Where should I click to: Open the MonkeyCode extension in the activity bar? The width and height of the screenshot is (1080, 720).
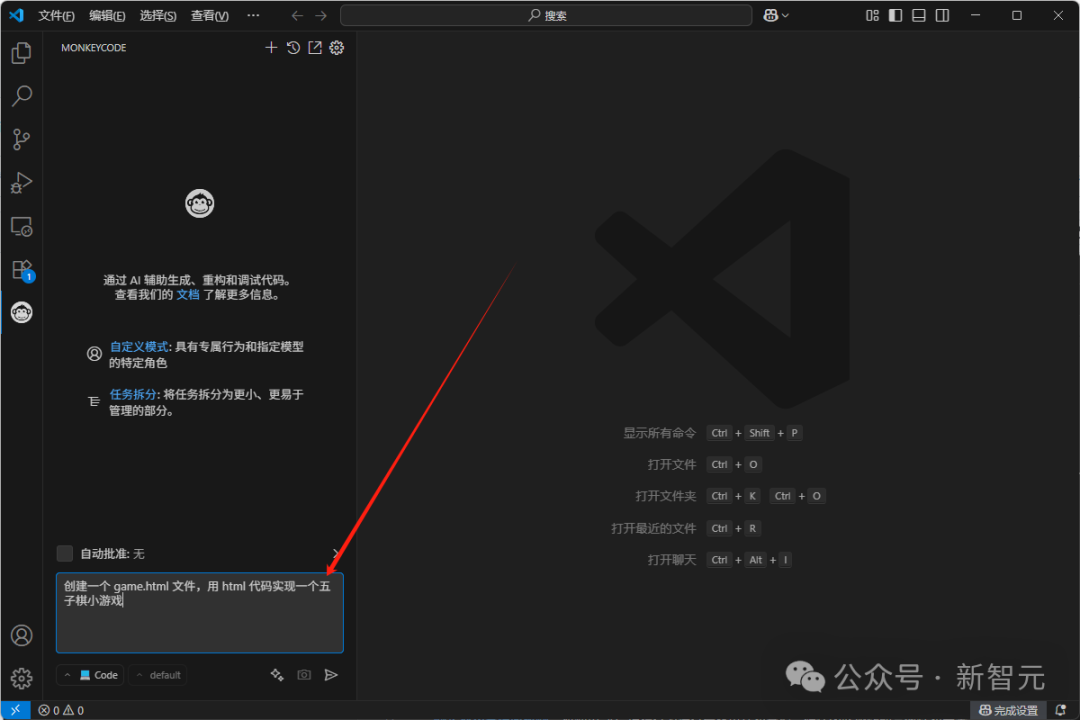click(x=21, y=312)
